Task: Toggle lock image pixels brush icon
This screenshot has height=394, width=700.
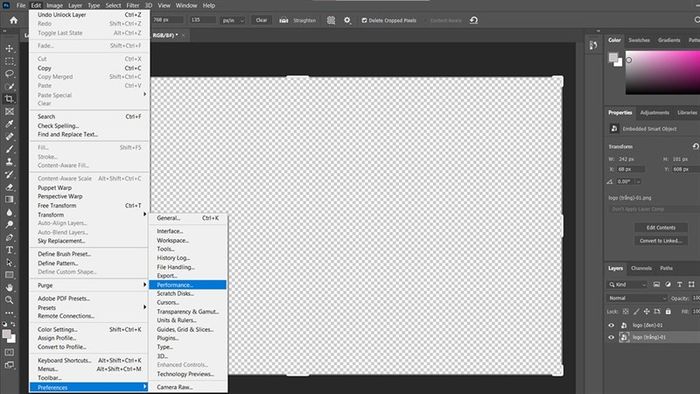Action: coord(636,311)
